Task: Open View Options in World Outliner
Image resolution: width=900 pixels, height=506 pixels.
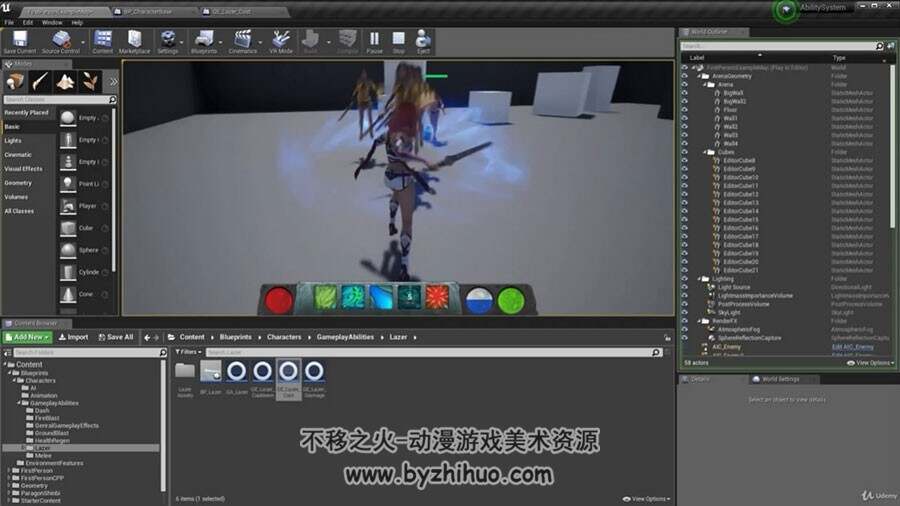Action: pyautogui.click(x=871, y=363)
